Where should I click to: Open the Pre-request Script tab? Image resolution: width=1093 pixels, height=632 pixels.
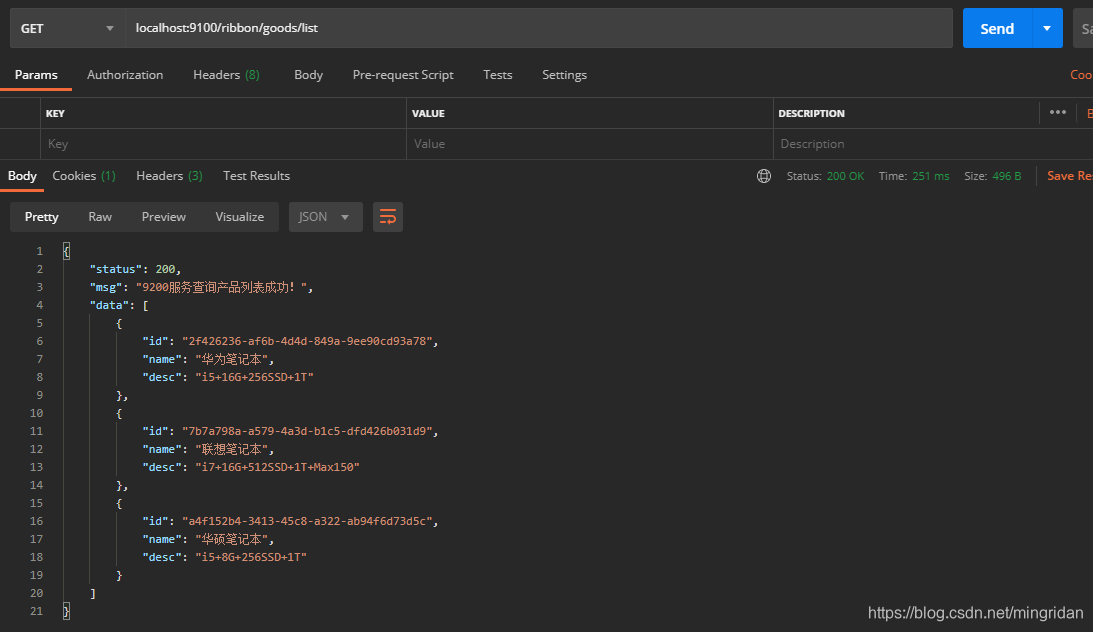click(x=403, y=75)
